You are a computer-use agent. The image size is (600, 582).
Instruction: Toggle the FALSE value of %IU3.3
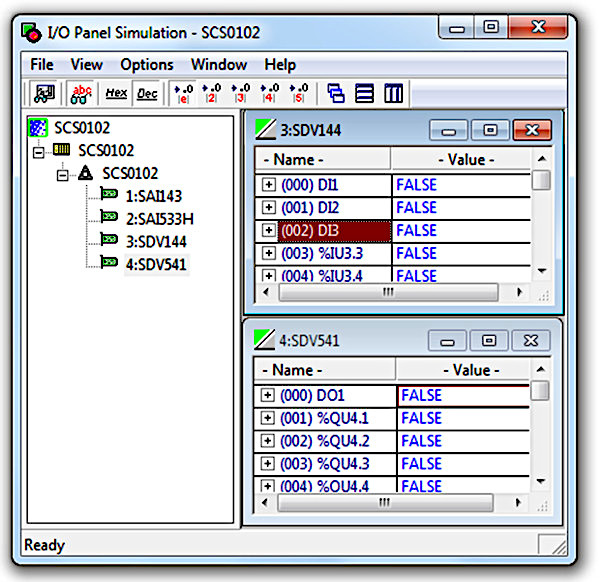click(461, 253)
